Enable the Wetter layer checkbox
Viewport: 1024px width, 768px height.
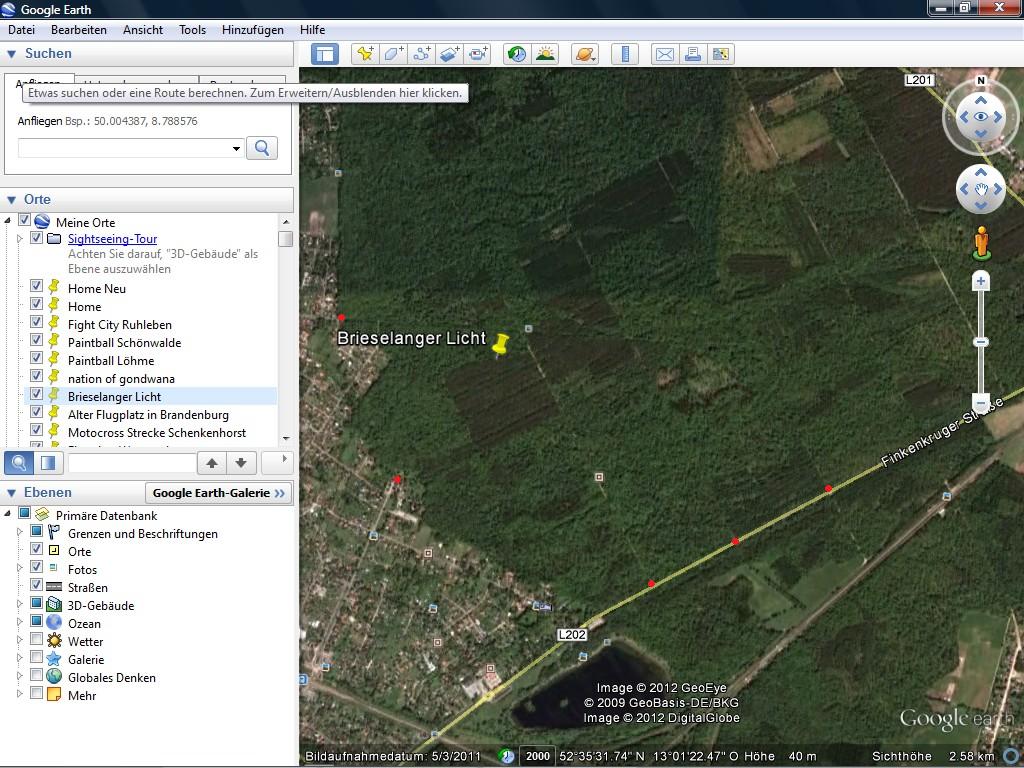37,639
